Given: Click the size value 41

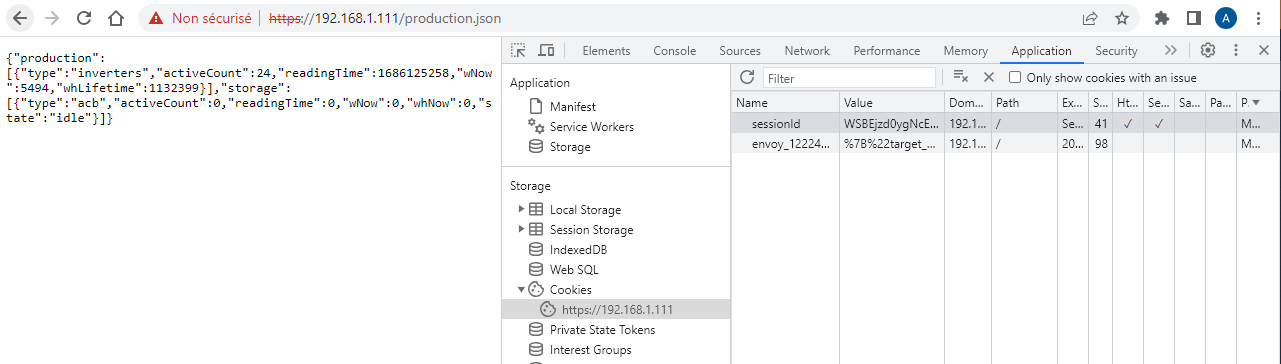Looking at the screenshot, I should 1101,124.
